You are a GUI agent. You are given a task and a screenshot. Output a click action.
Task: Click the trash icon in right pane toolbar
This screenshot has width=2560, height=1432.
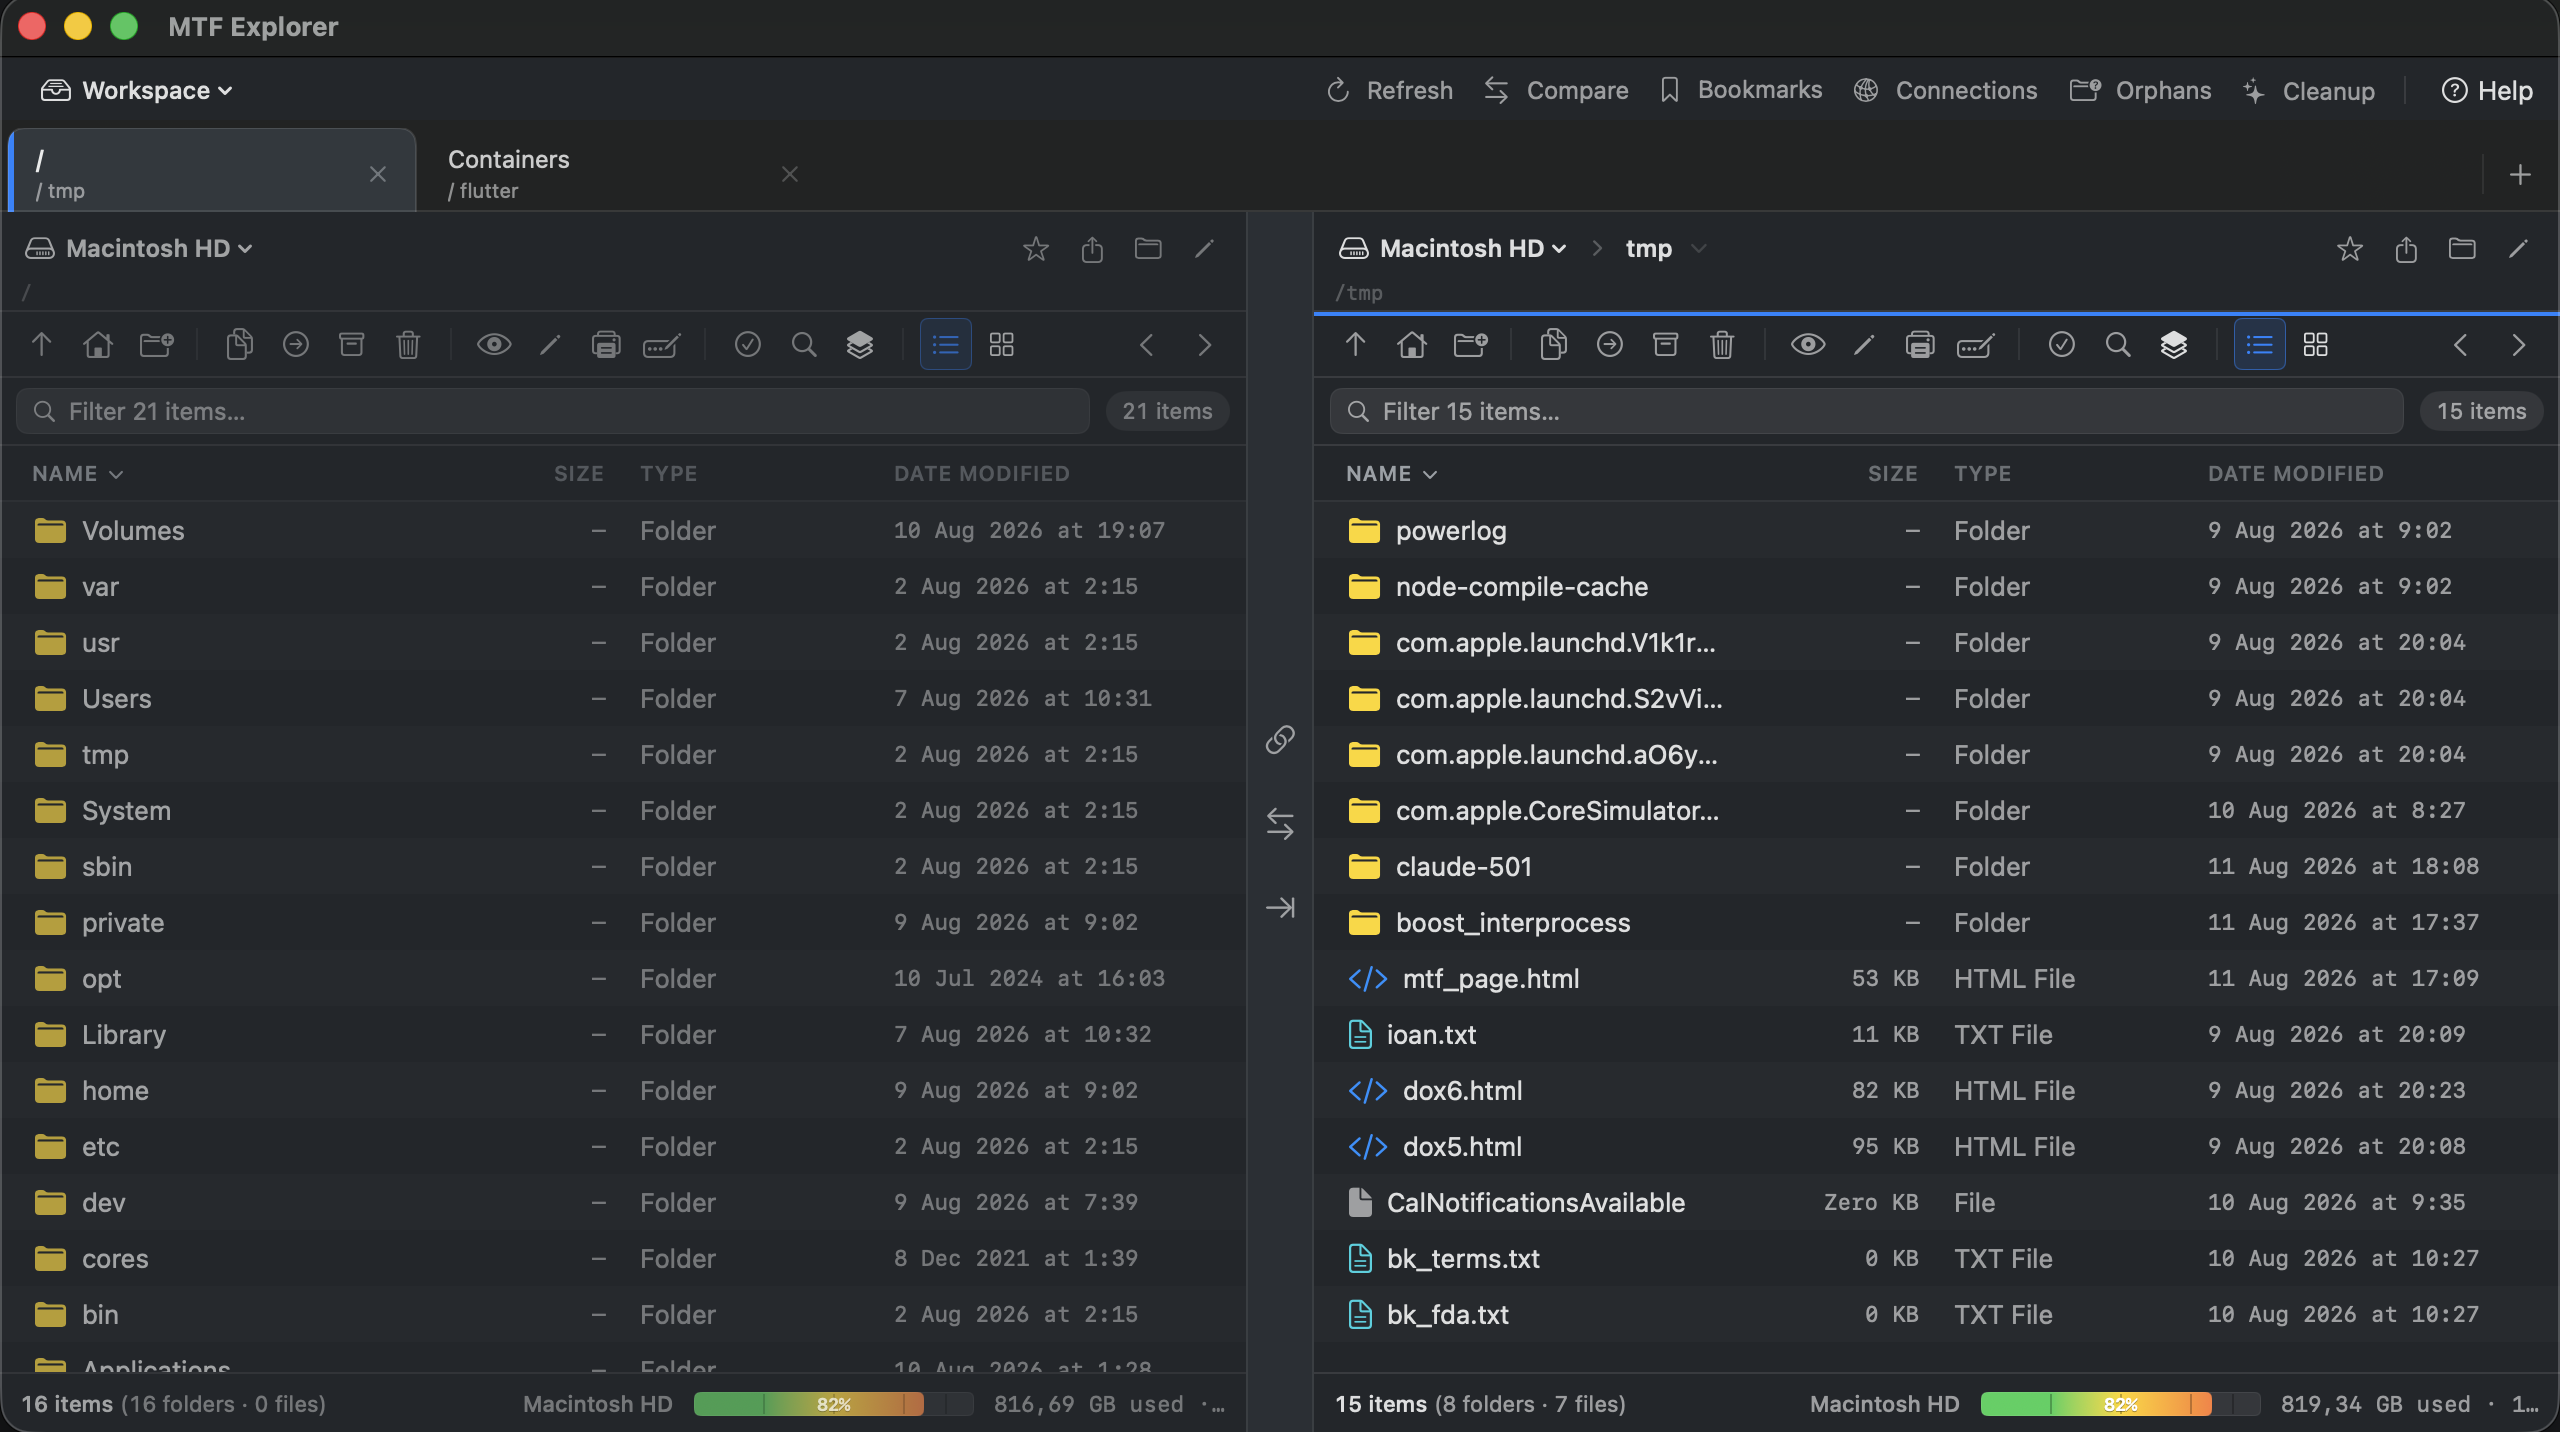coord(1722,345)
